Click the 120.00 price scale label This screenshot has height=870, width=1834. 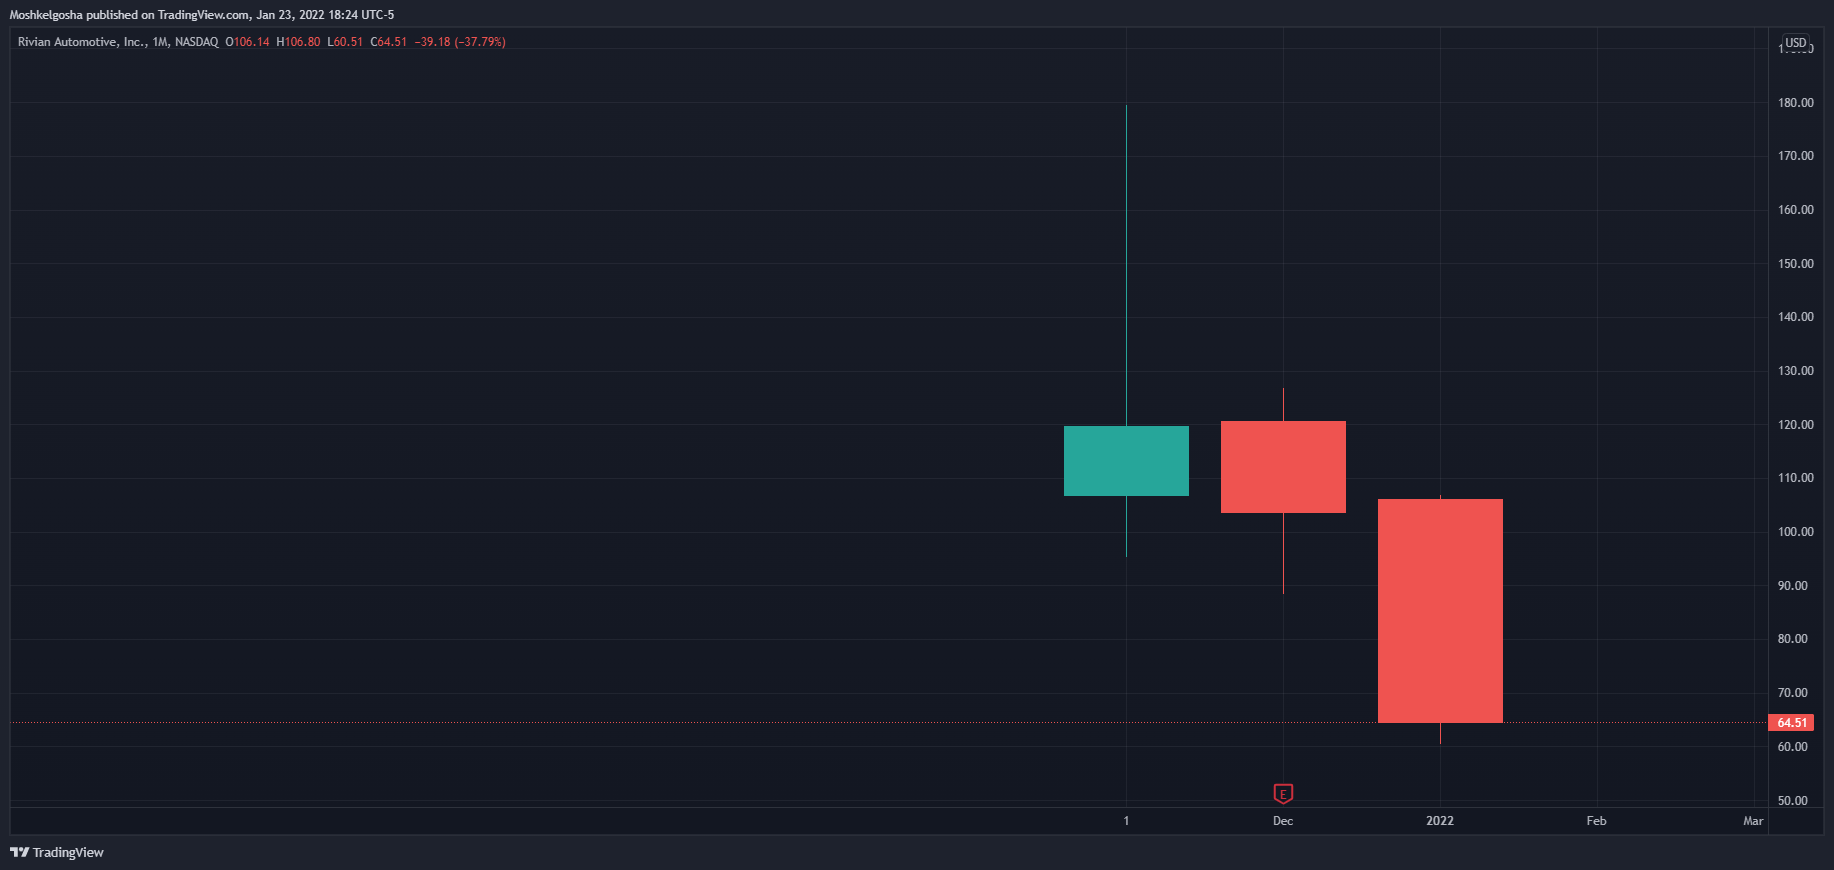(1796, 425)
